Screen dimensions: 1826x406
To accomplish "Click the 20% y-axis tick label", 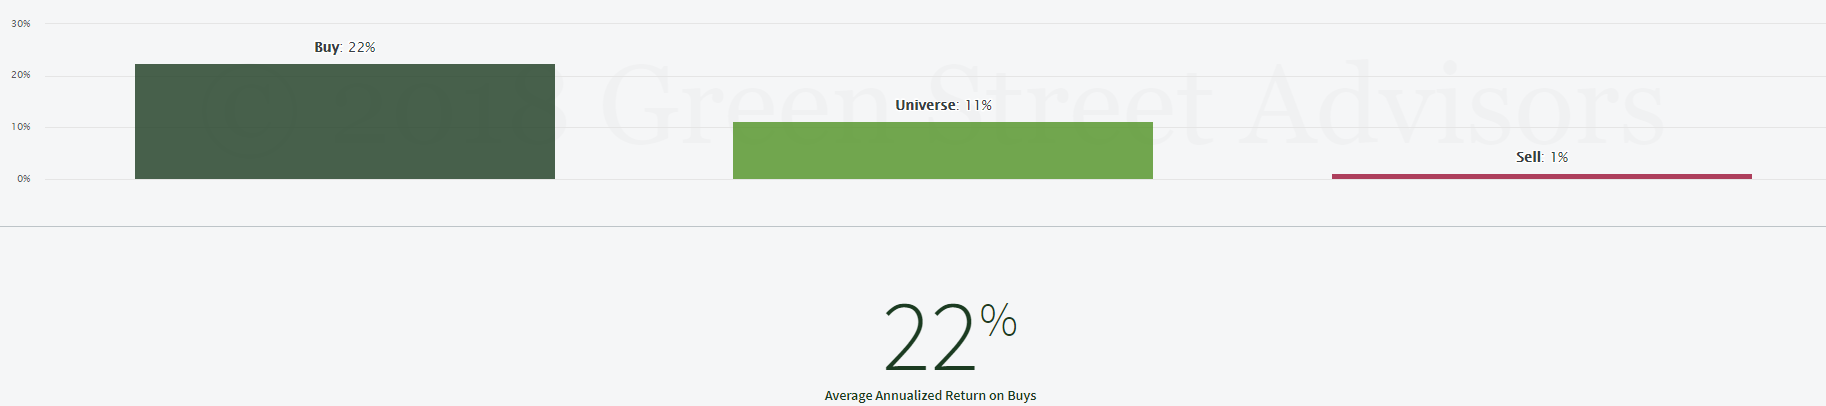I will click(21, 75).
